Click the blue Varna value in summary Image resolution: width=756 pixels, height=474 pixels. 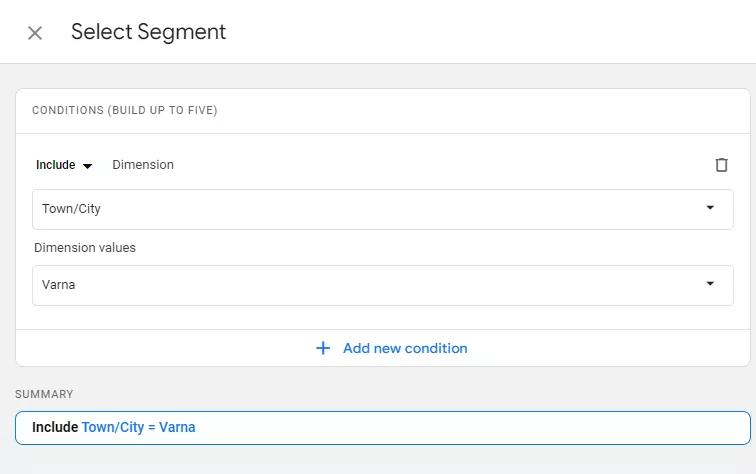coord(177,427)
